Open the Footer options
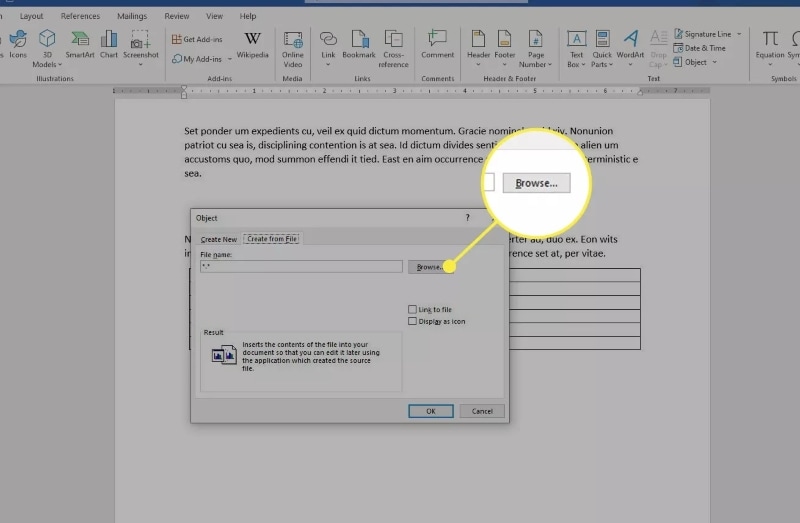Viewport: 800px width, 523px height. [x=504, y=48]
